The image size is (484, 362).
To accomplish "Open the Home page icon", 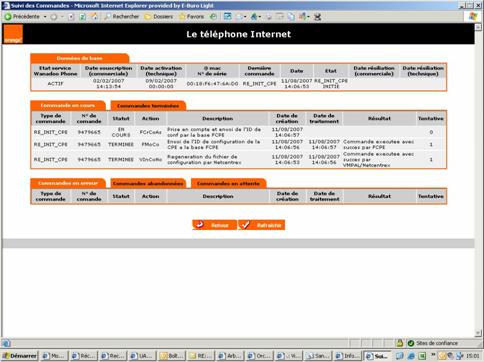I will 95,16.
